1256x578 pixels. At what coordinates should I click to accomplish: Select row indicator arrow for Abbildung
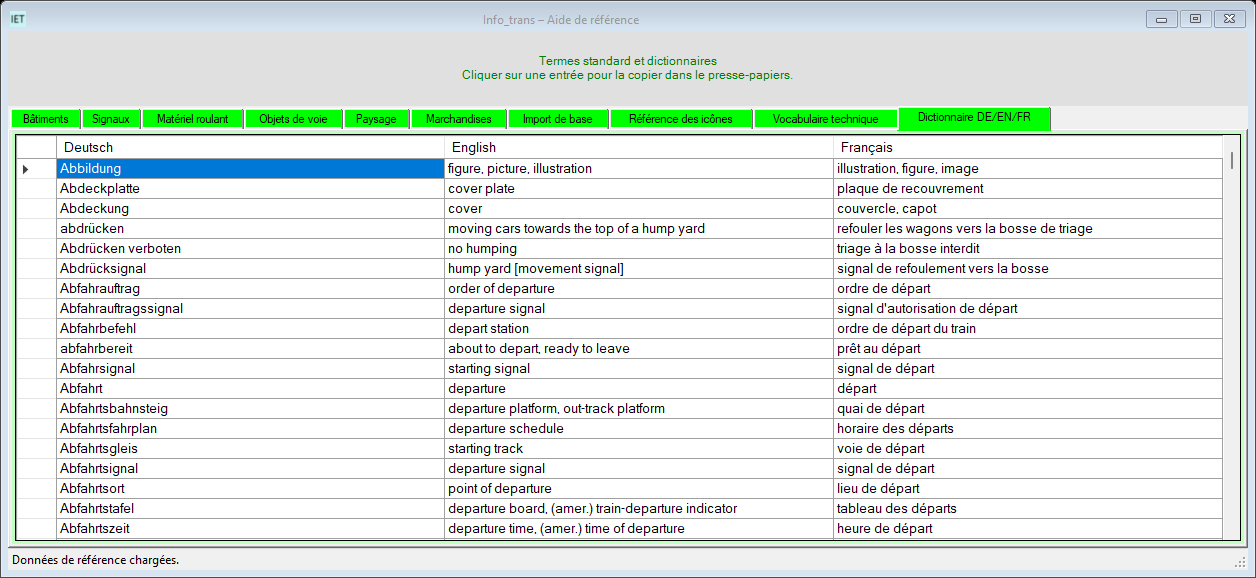tap(25, 169)
